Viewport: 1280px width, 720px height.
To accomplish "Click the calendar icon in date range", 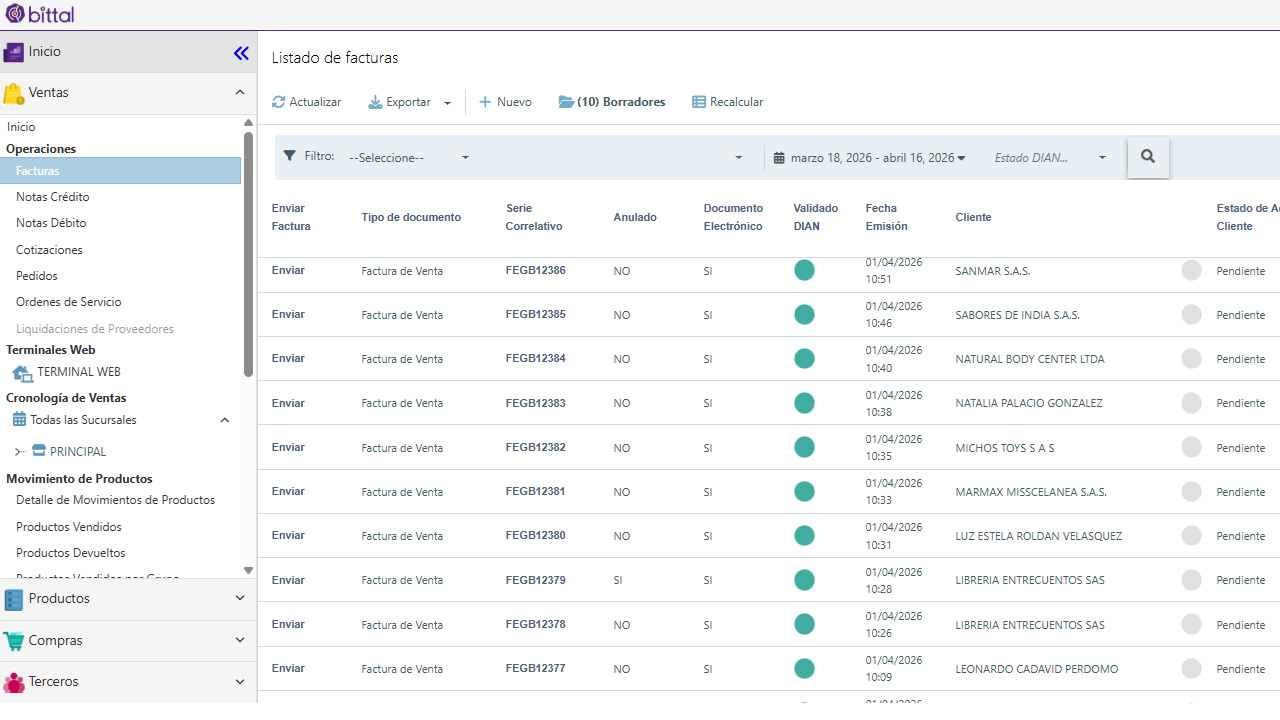I will tap(779, 158).
